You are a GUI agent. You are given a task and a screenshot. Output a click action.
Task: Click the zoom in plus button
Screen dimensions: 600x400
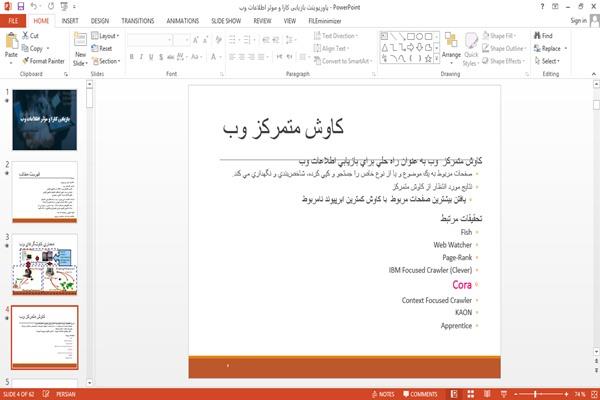tap(566, 394)
